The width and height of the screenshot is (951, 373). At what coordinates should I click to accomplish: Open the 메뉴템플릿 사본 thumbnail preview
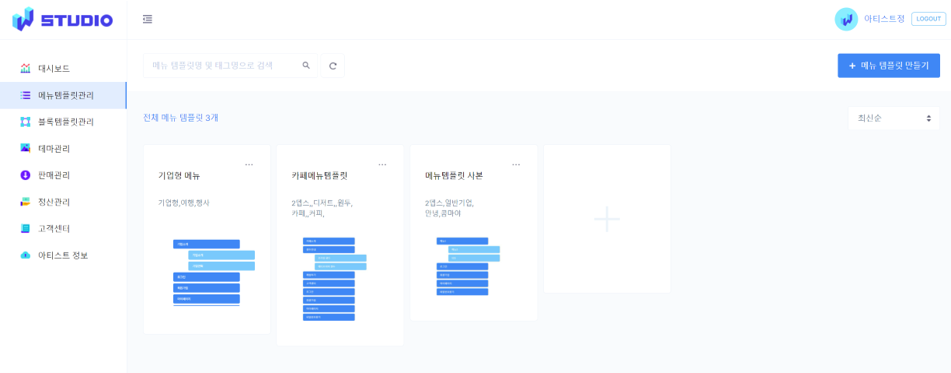click(468, 266)
